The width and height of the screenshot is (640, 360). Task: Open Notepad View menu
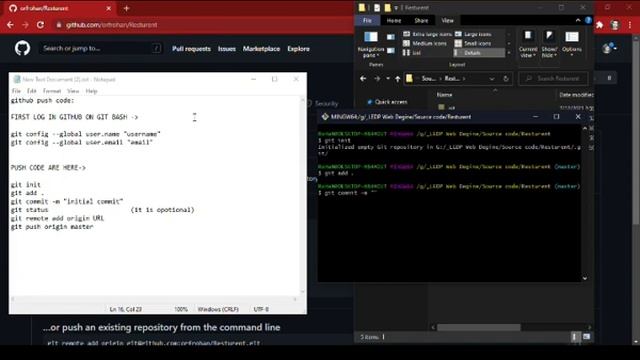pyautogui.click(x=73, y=91)
